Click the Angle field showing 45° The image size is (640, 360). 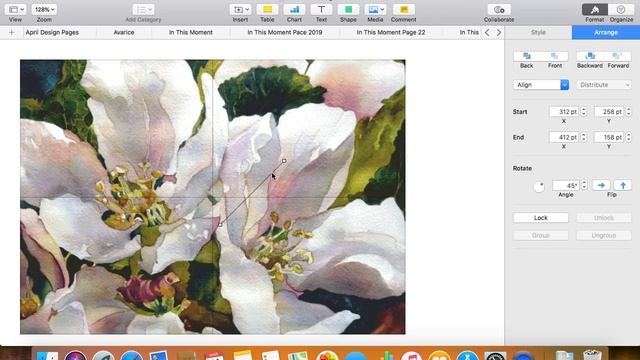point(566,185)
